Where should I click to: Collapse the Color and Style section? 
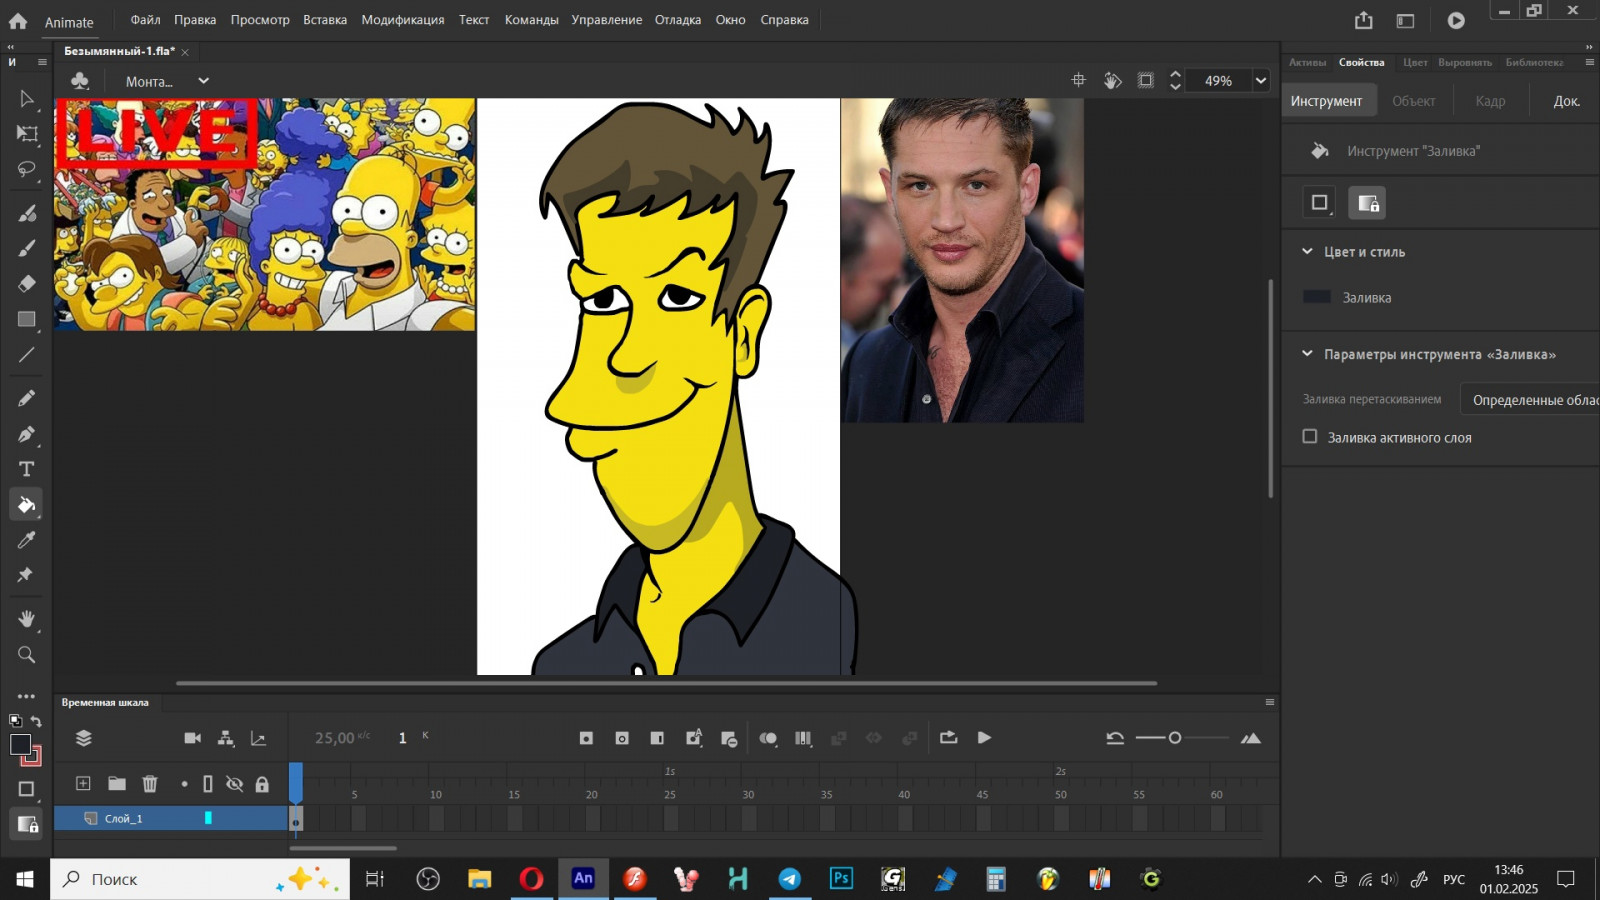1307,252
